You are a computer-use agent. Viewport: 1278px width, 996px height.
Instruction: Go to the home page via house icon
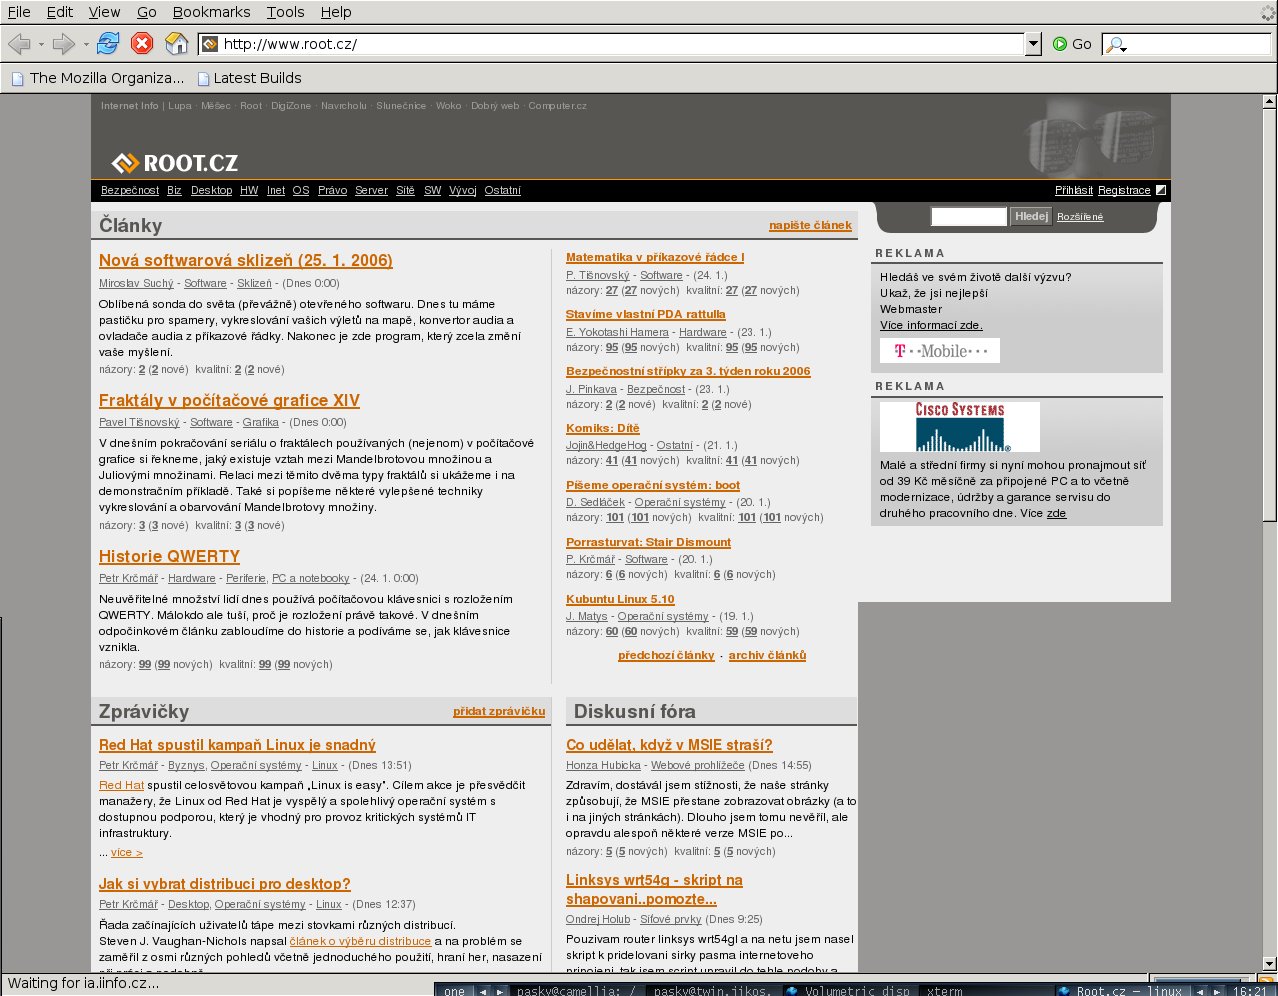pos(176,44)
